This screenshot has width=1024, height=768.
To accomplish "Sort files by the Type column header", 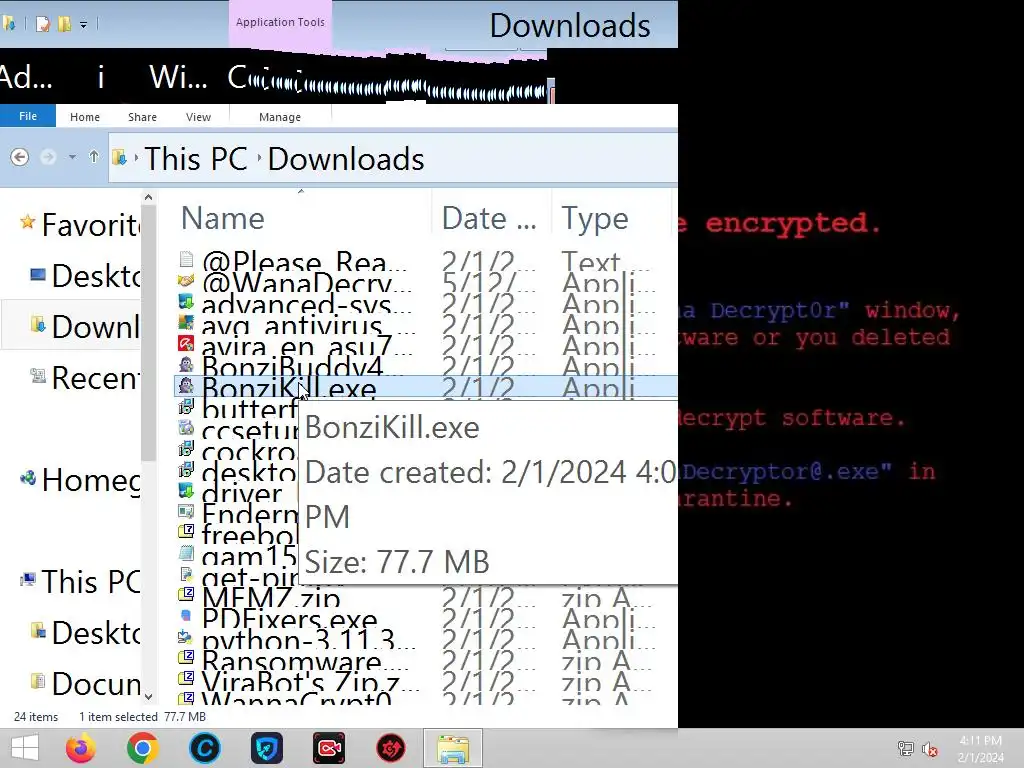I will 595,219.
